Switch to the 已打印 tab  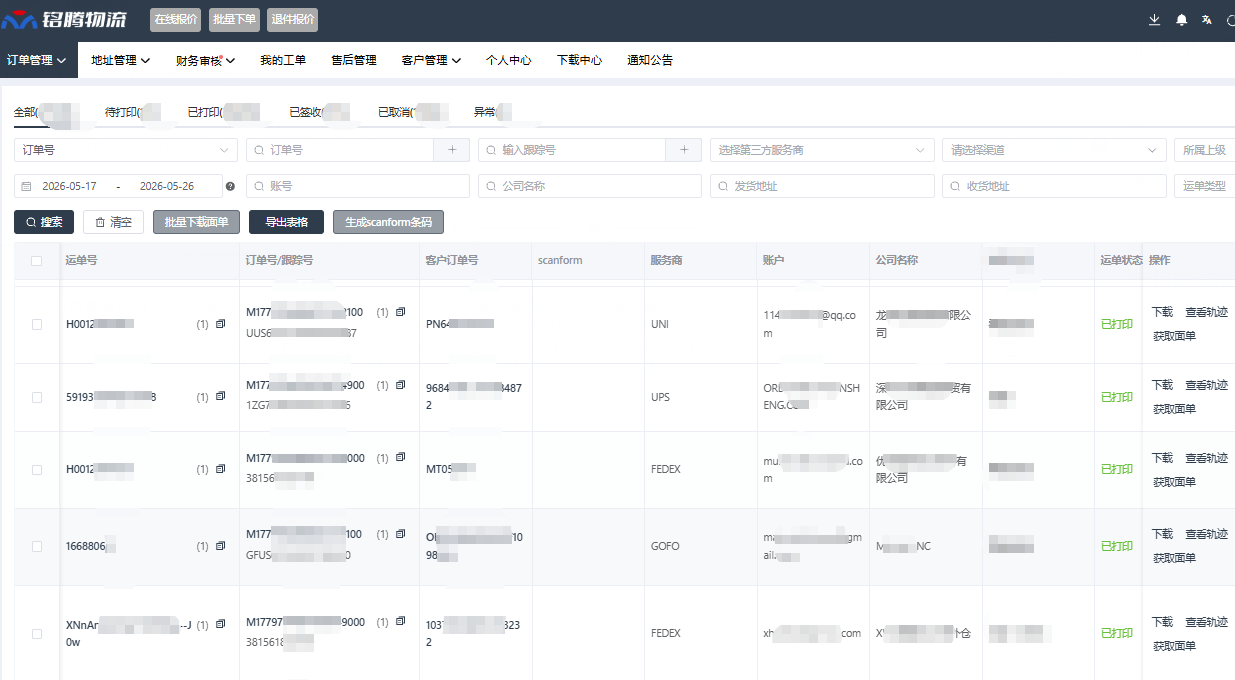[x=223, y=112]
